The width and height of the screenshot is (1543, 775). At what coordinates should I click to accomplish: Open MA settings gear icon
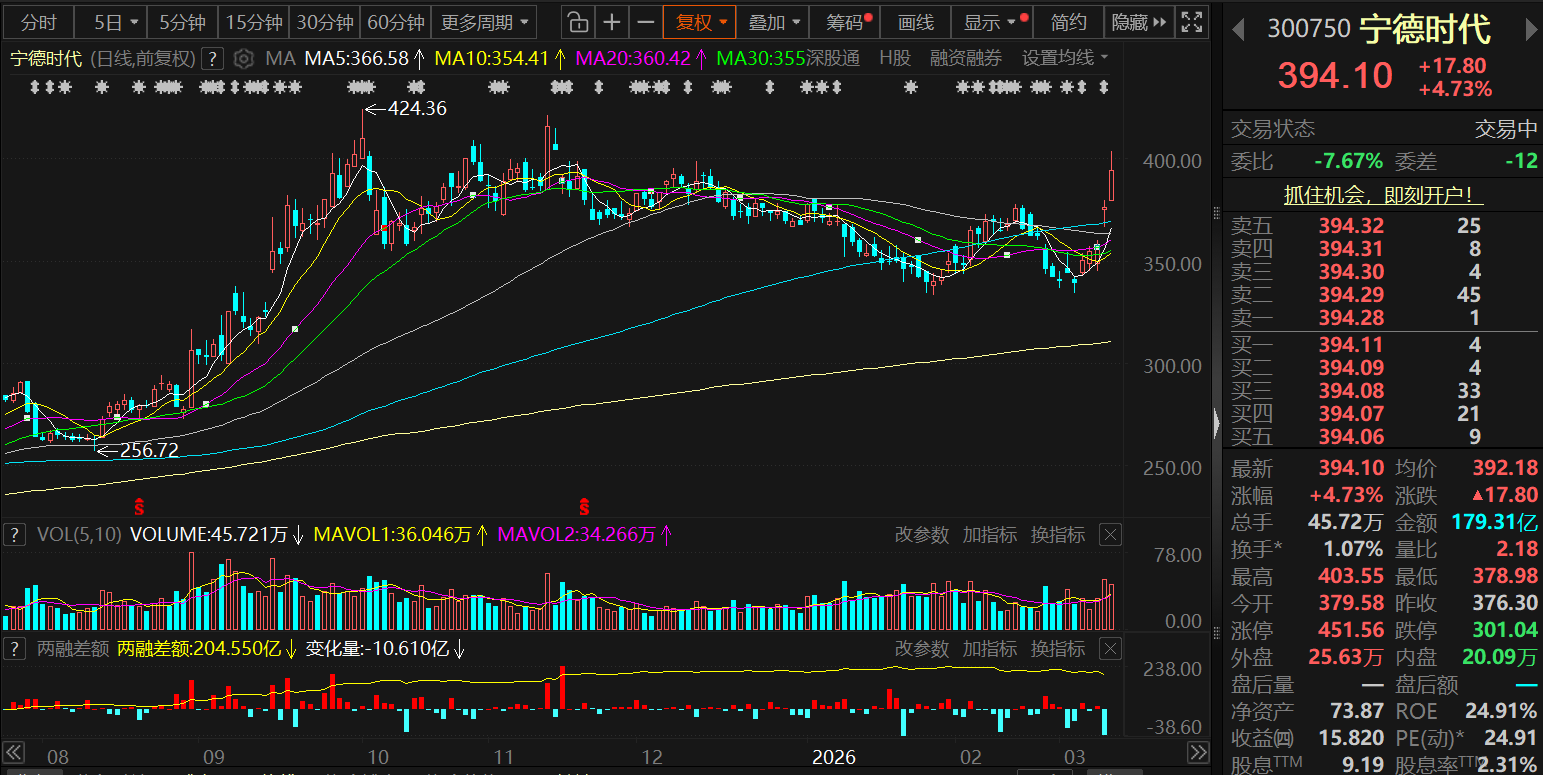pyautogui.click(x=243, y=59)
